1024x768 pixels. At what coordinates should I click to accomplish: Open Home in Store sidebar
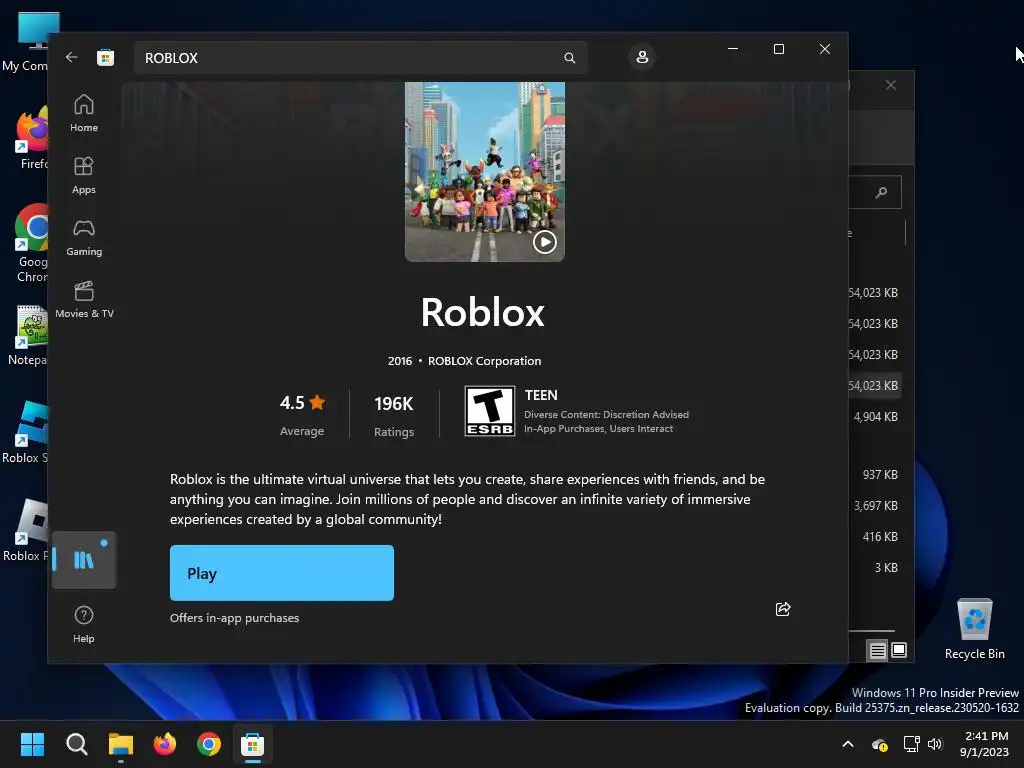(x=84, y=113)
